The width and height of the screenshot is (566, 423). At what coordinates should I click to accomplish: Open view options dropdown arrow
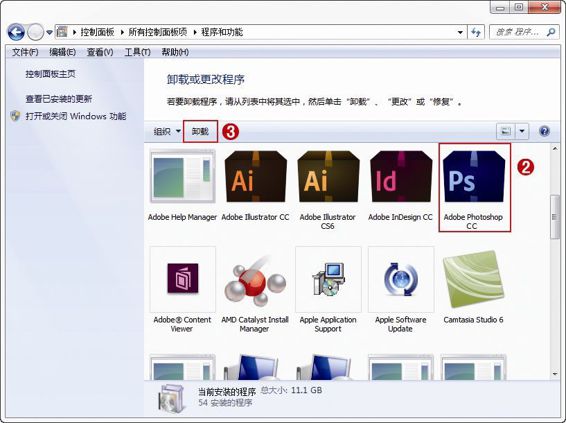(x=522, y=131)
